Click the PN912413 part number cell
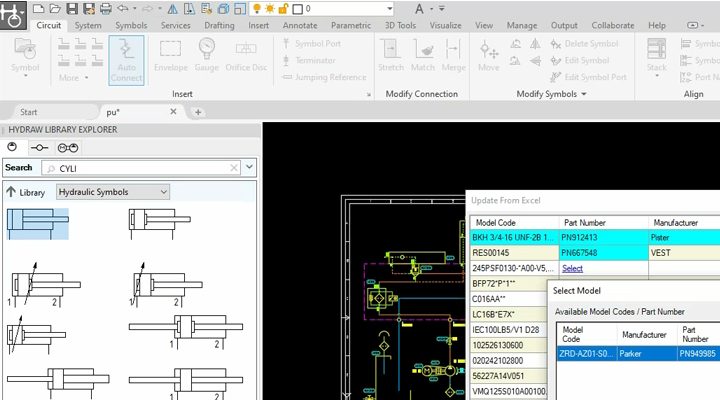 tap(603, 237)
